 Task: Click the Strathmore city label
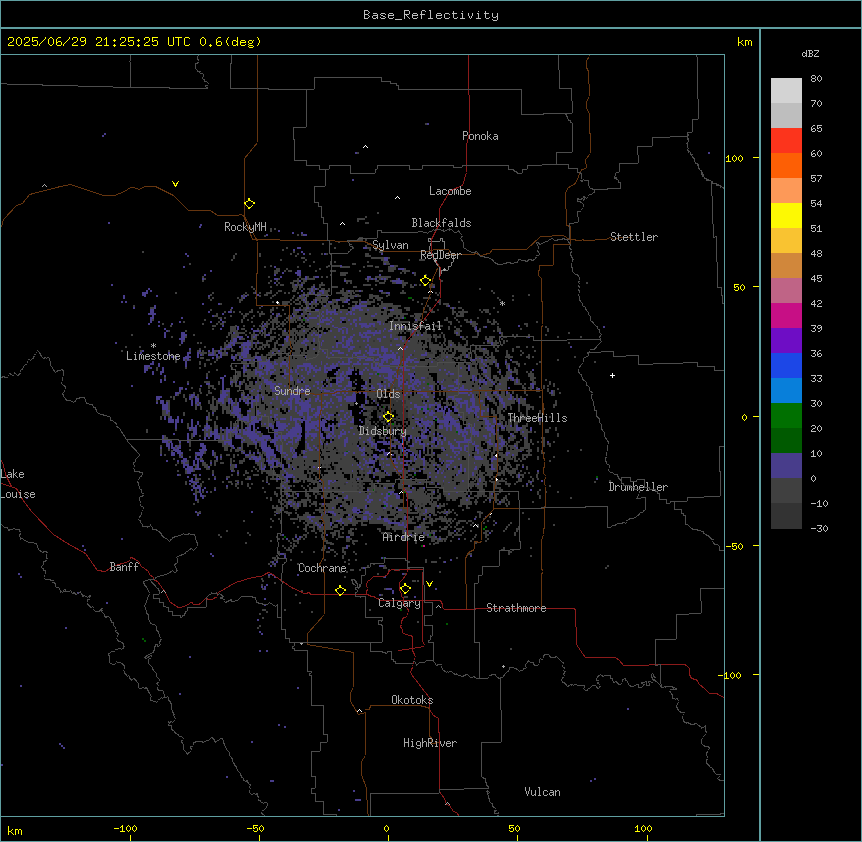(516, 608)
